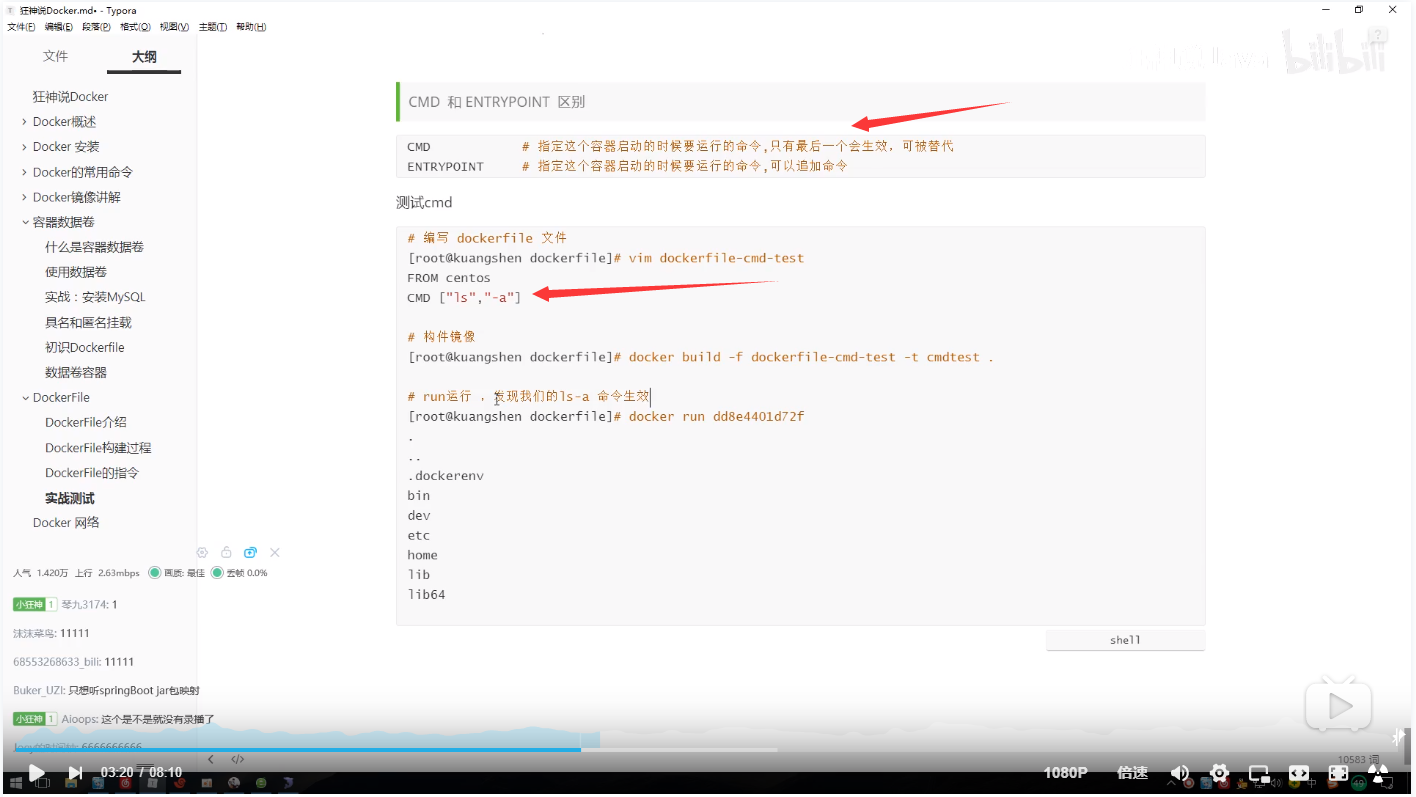Go to 具名和匿名挂载 section
Image resolution: width=1416 pixels, height=797 pixels.
88,322
